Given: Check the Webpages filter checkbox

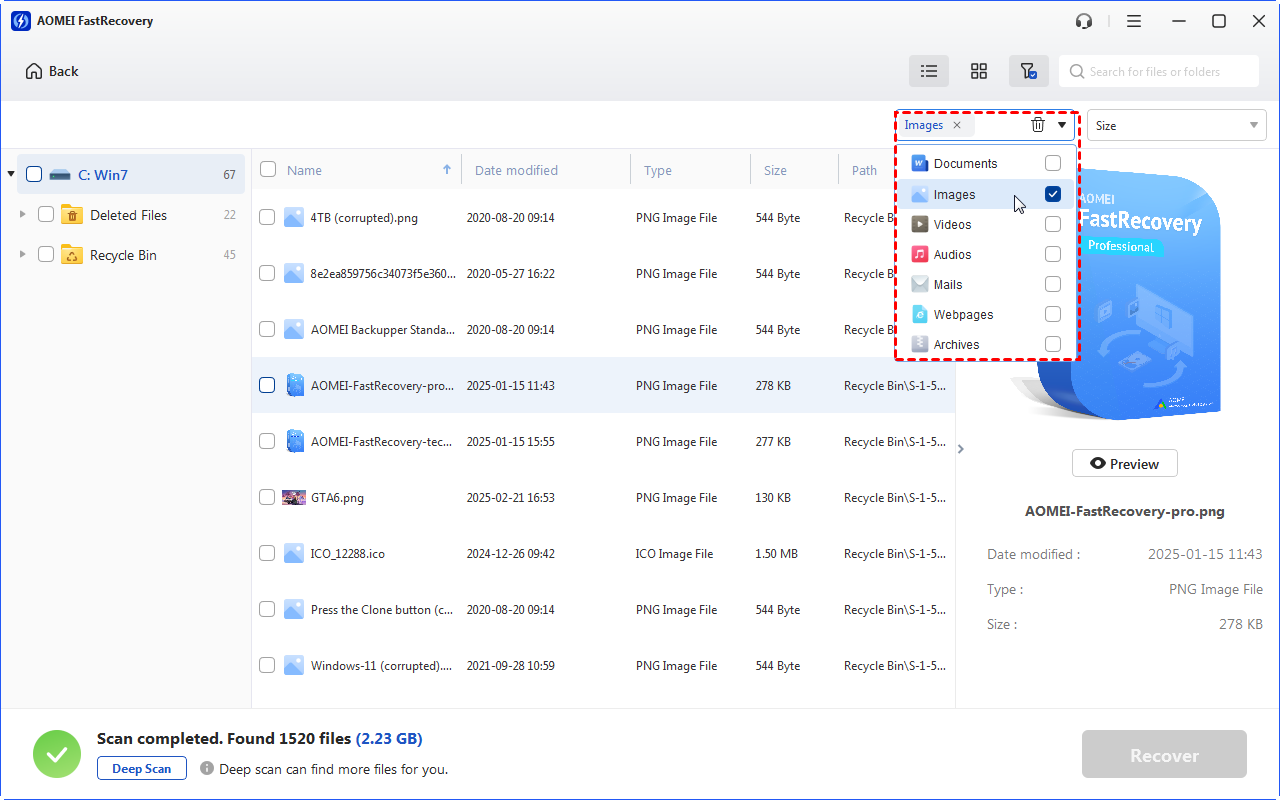Looking at the screenshot, I should click(1053, 314).
